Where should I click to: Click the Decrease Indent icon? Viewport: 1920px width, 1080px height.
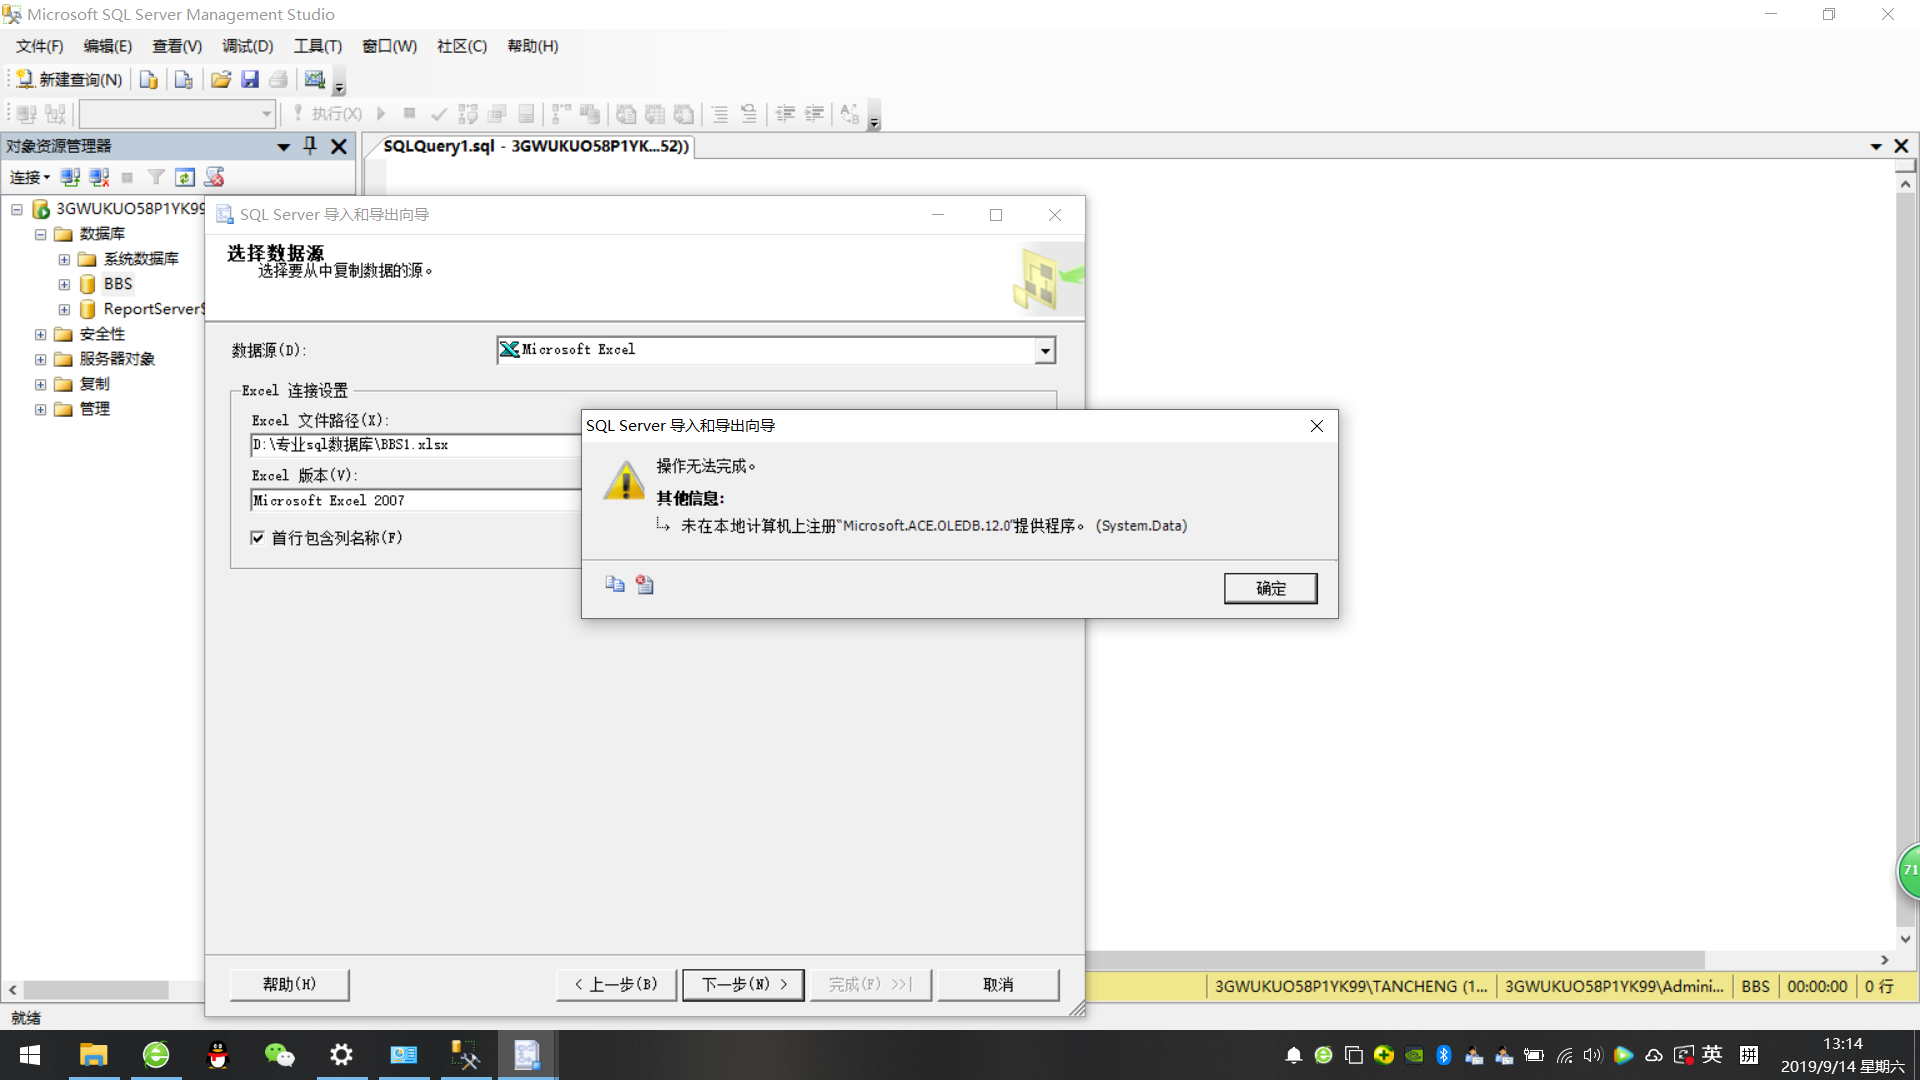[x=786, y=114]
